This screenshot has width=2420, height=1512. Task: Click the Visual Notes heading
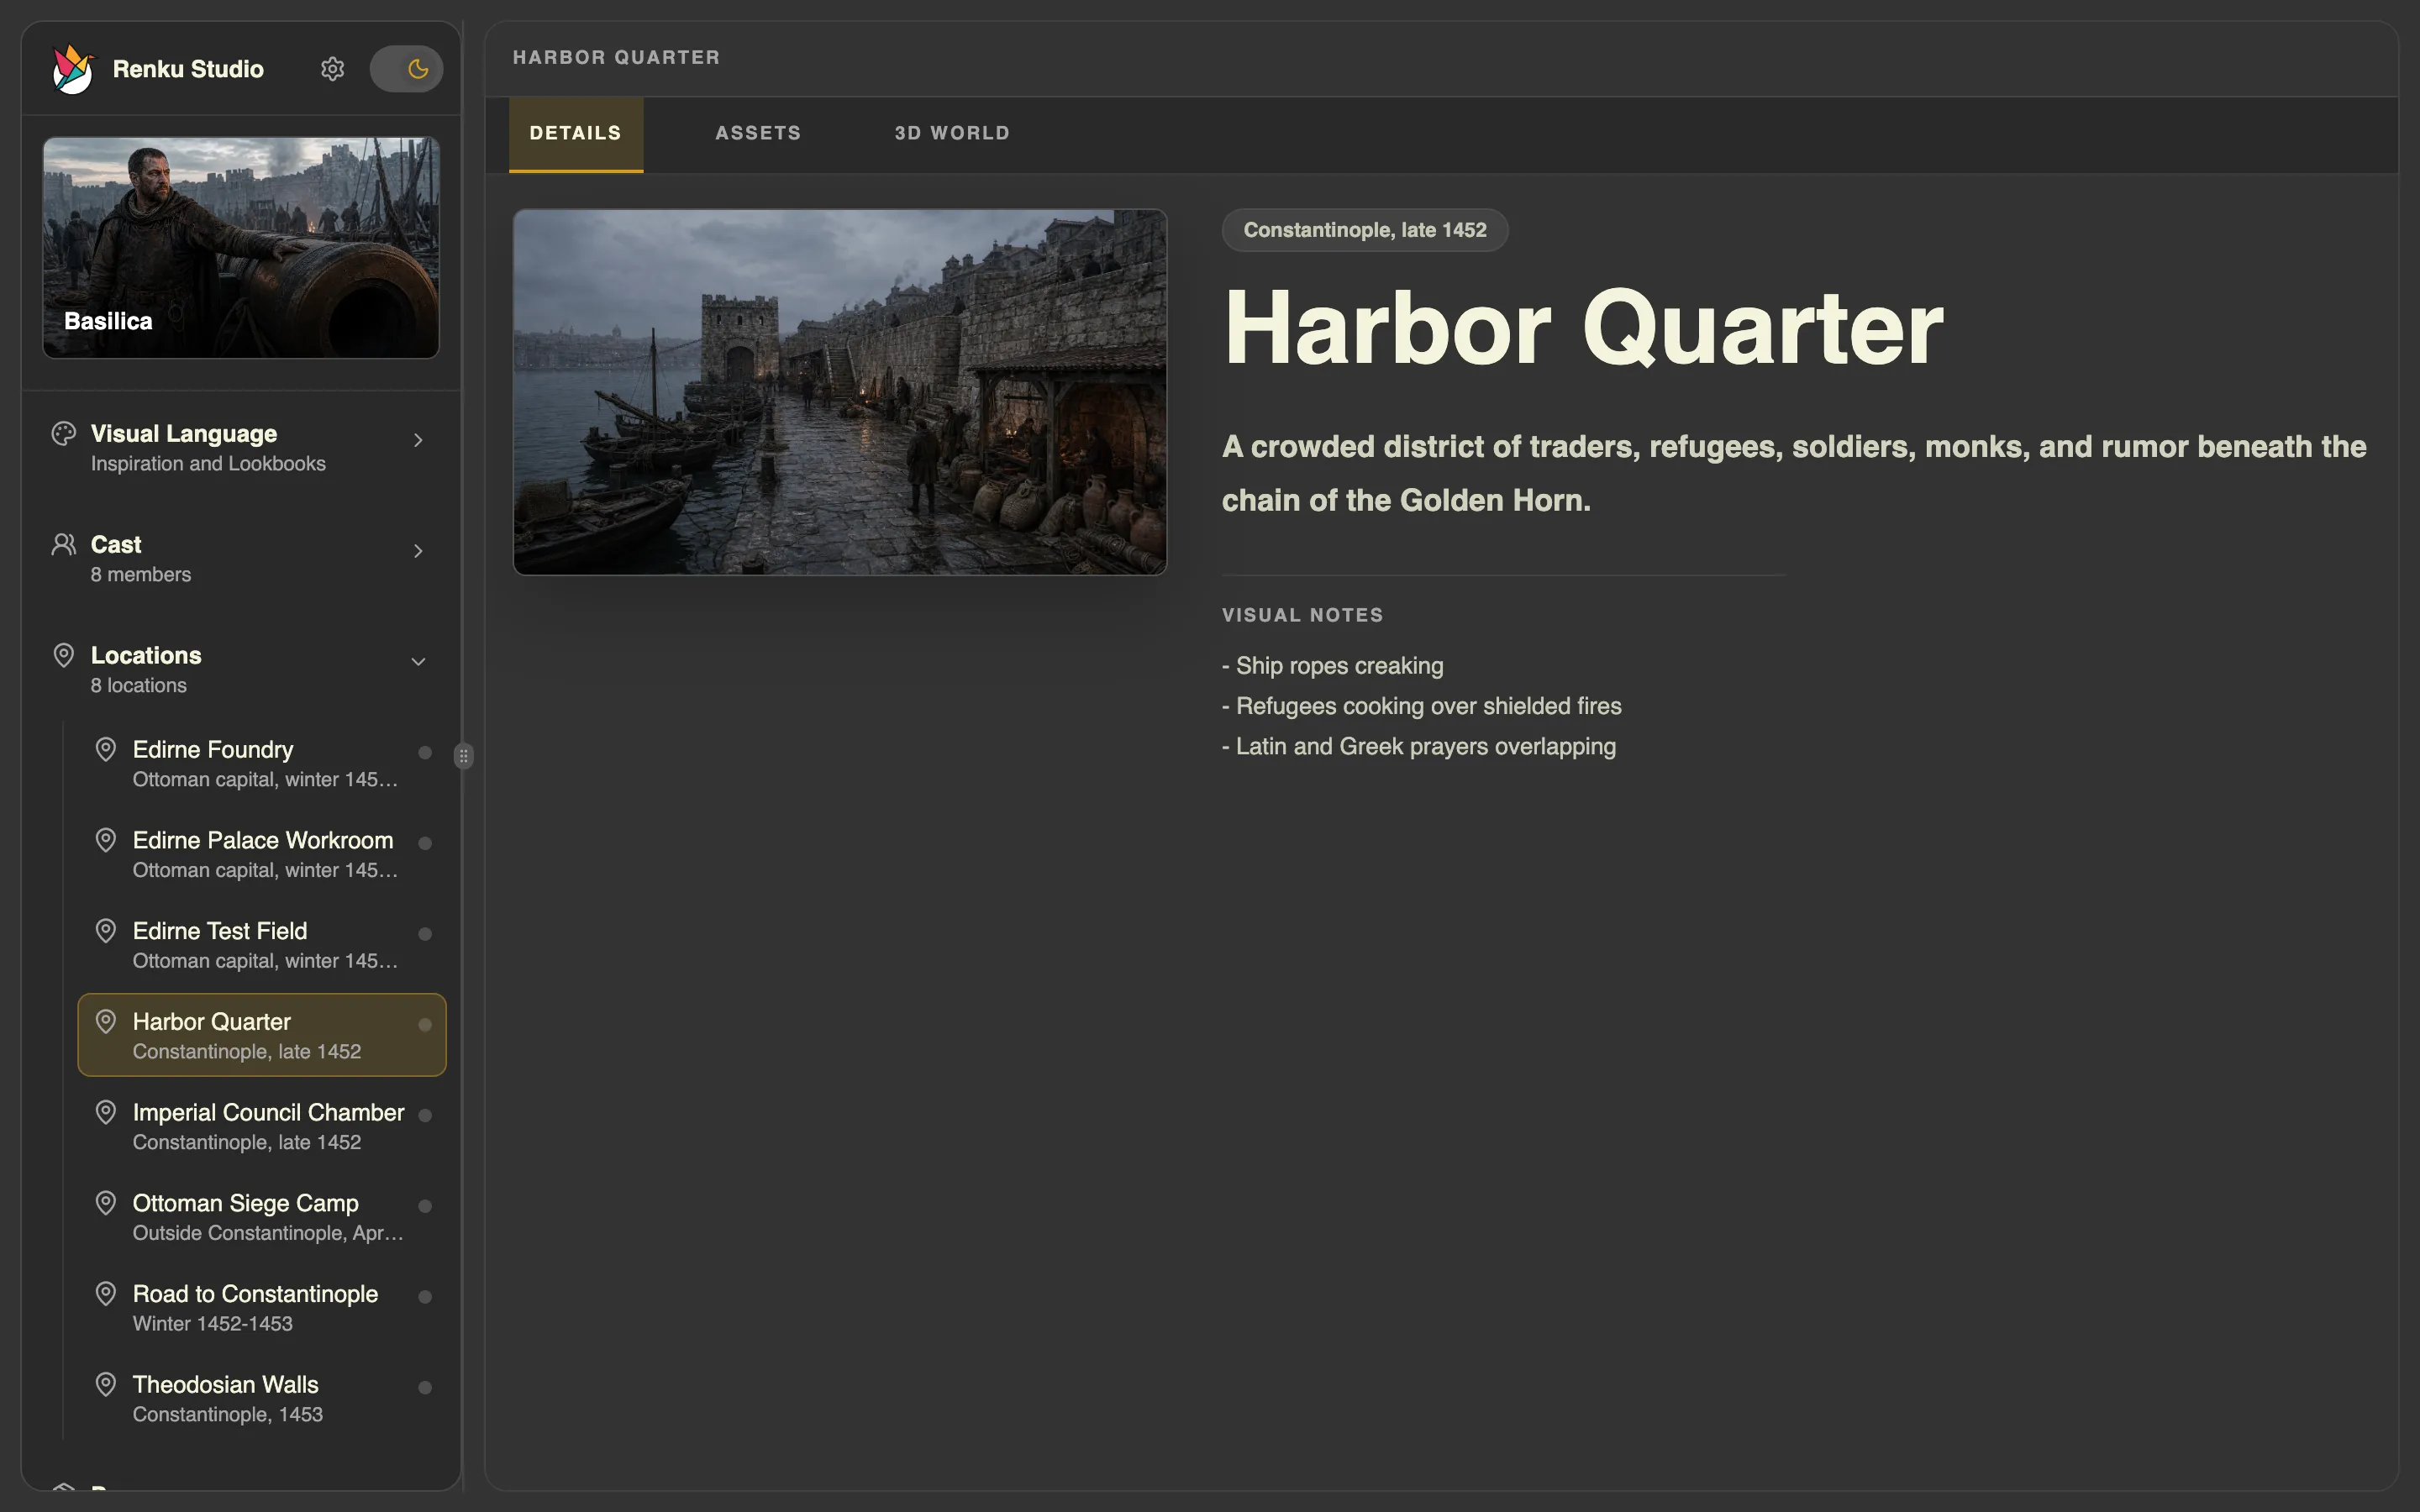pyautogui.click(x=1302, y=616)
